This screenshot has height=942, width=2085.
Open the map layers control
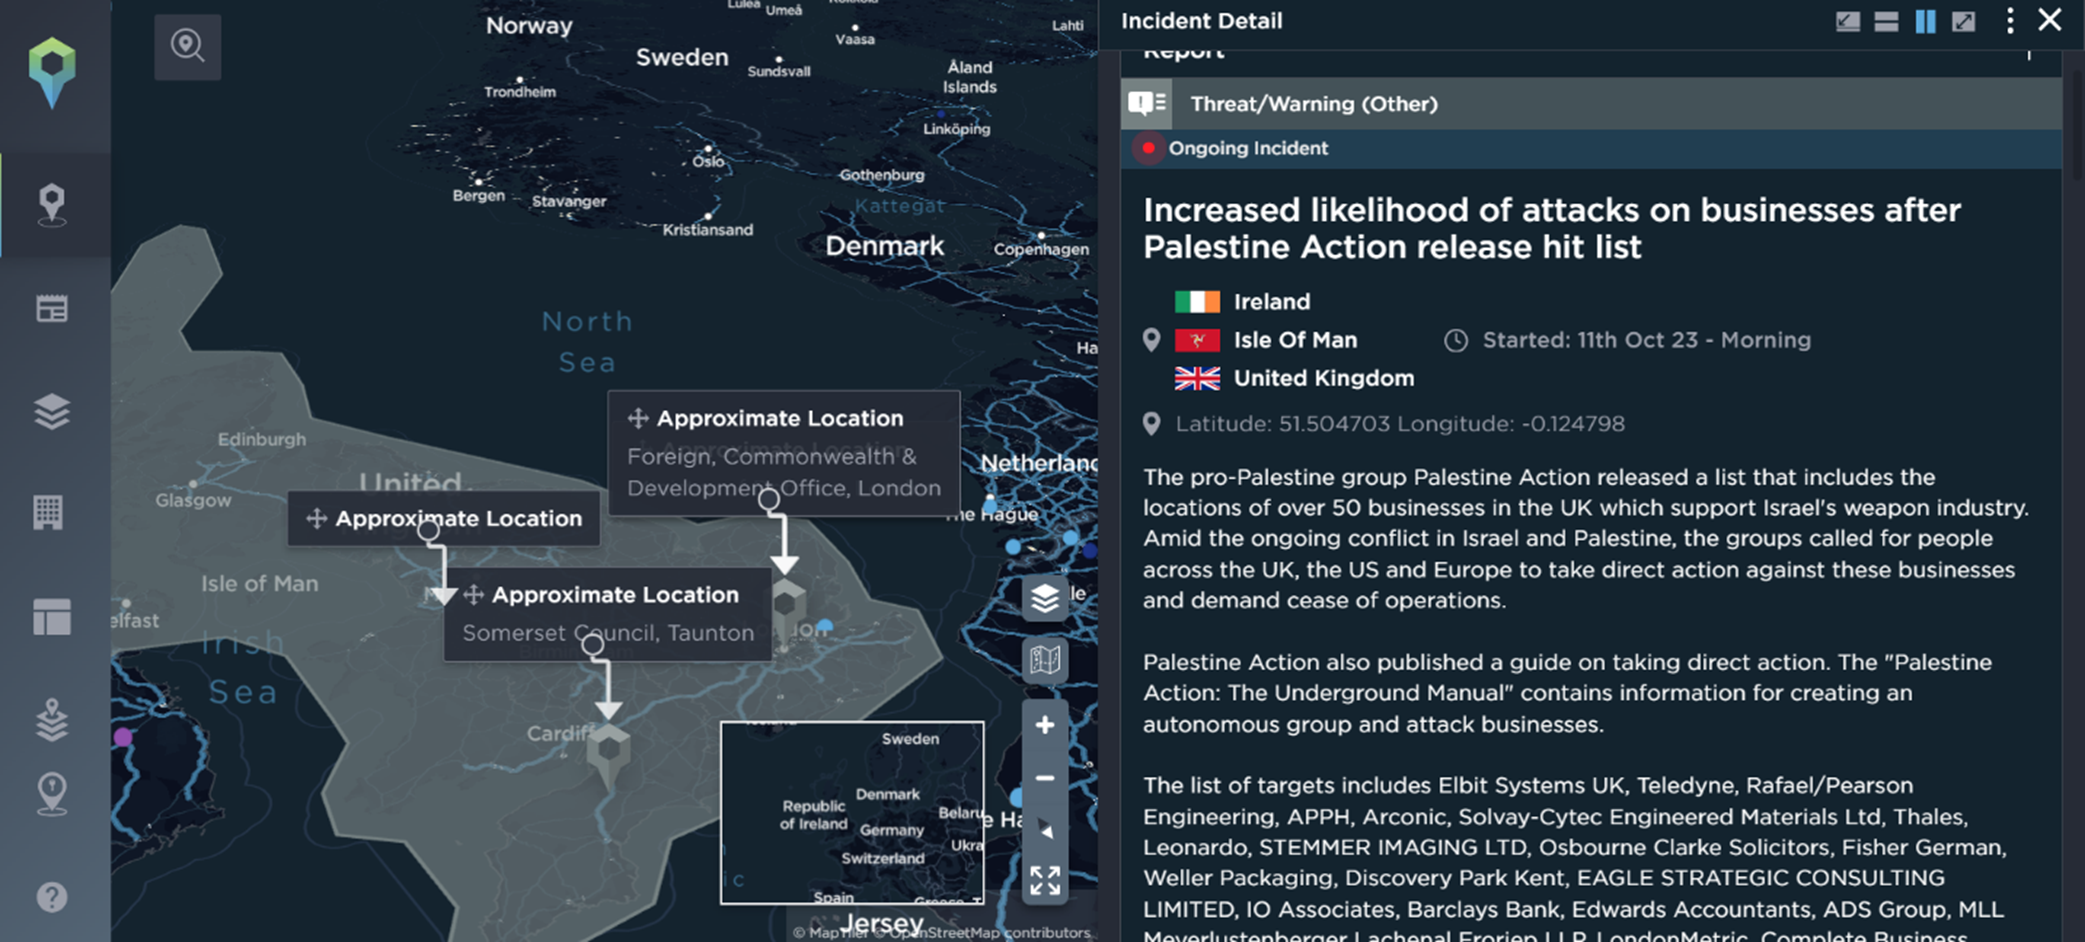[1045, 598]
